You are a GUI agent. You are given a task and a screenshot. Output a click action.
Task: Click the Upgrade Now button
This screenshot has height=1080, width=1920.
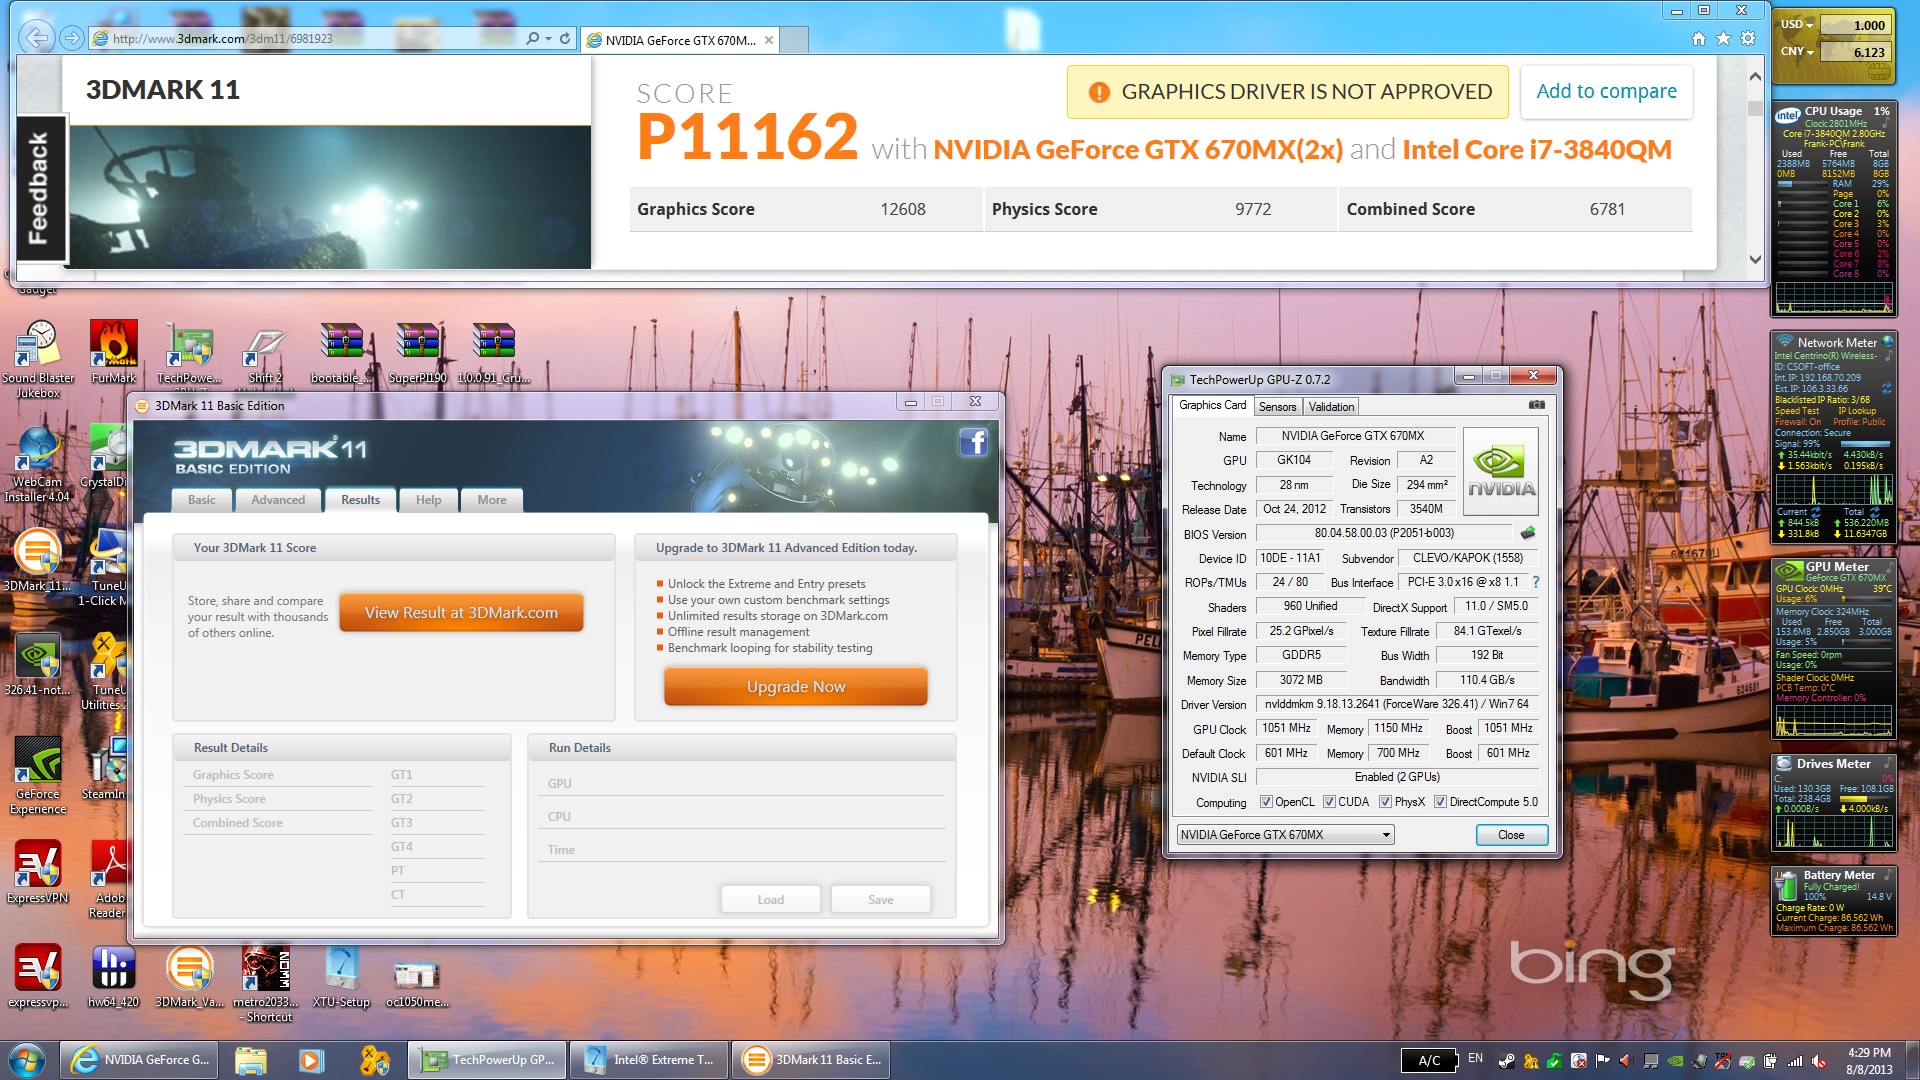pyautogui.click(x=796, y=687)
